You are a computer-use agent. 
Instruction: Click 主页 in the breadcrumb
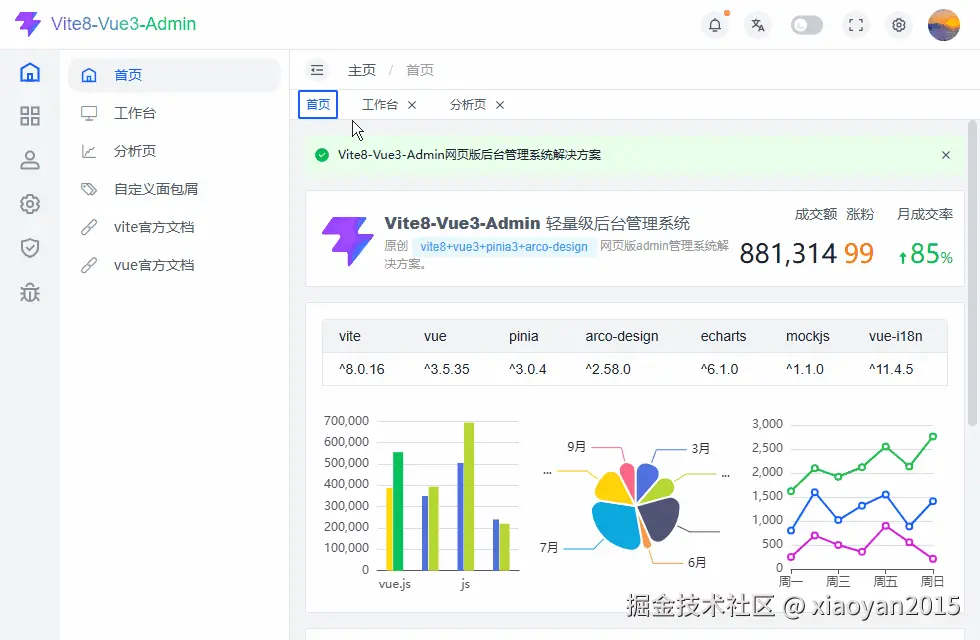click(362, 70)
